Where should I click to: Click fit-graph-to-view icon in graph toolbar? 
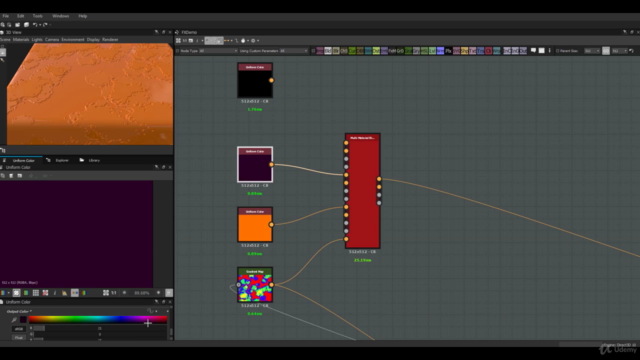178,40
